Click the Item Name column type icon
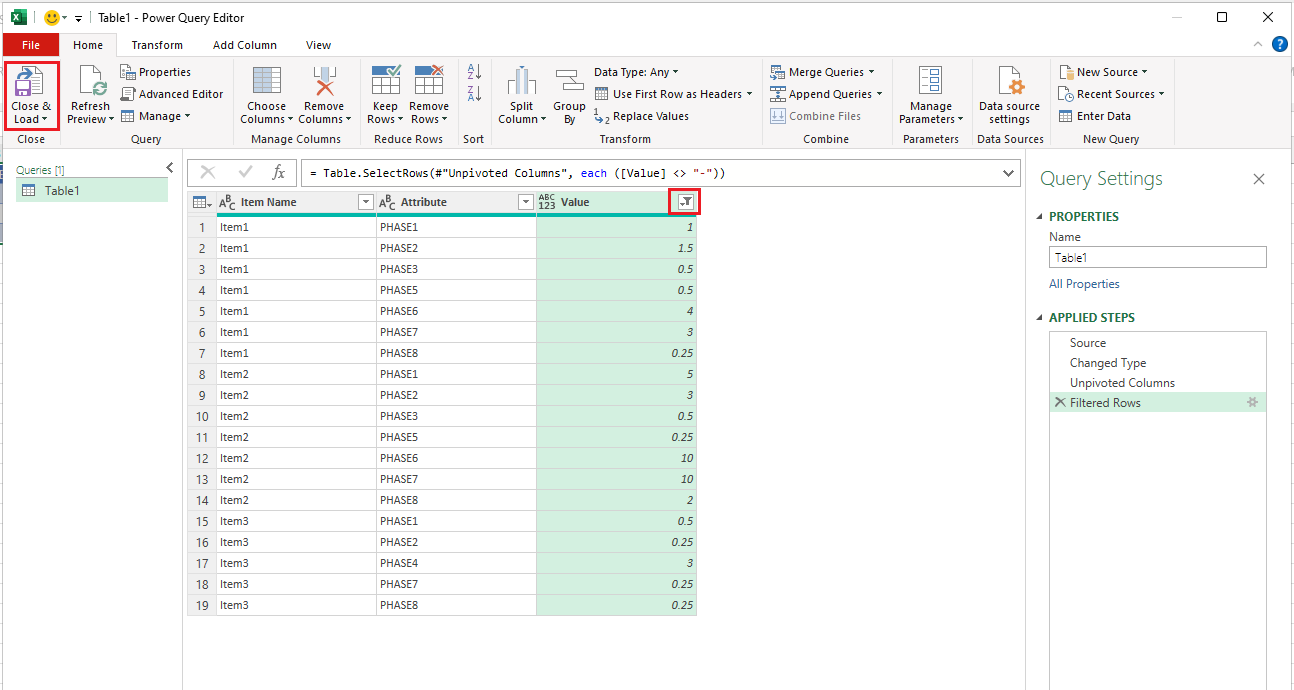 coord(227,202)
